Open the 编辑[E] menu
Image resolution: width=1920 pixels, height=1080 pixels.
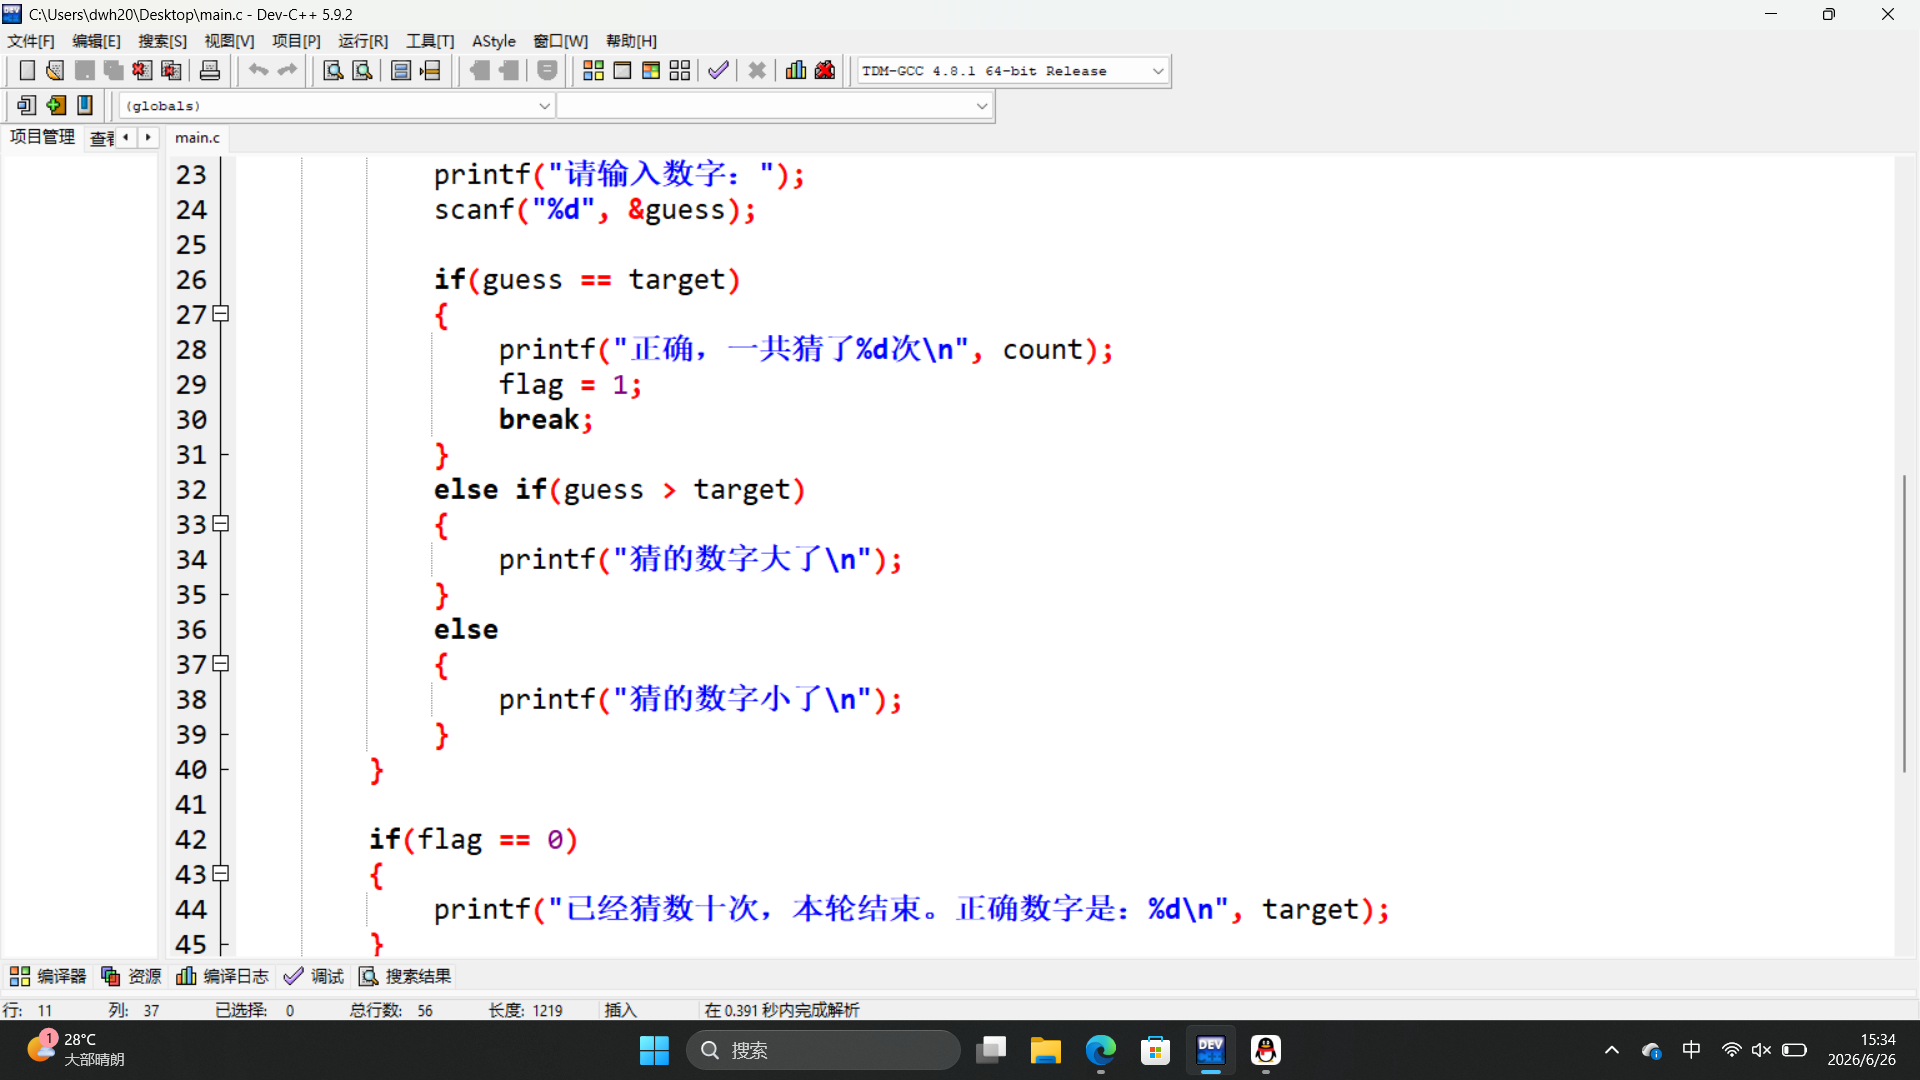tap(96, 41)
